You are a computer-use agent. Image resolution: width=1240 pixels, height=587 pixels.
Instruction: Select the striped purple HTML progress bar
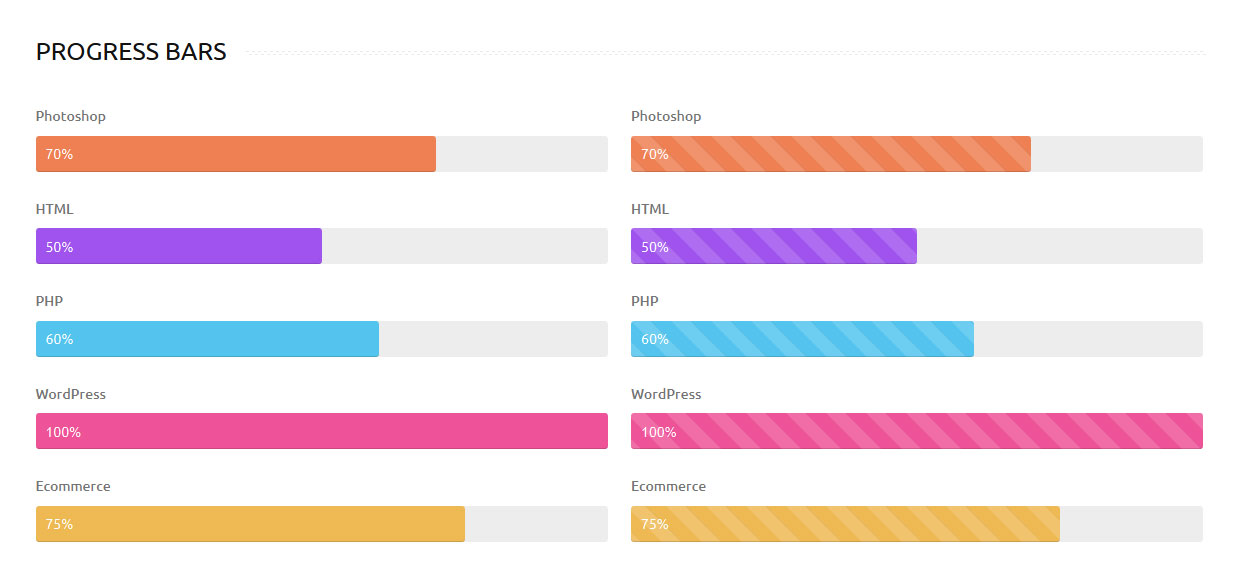[x=773, y=246]
